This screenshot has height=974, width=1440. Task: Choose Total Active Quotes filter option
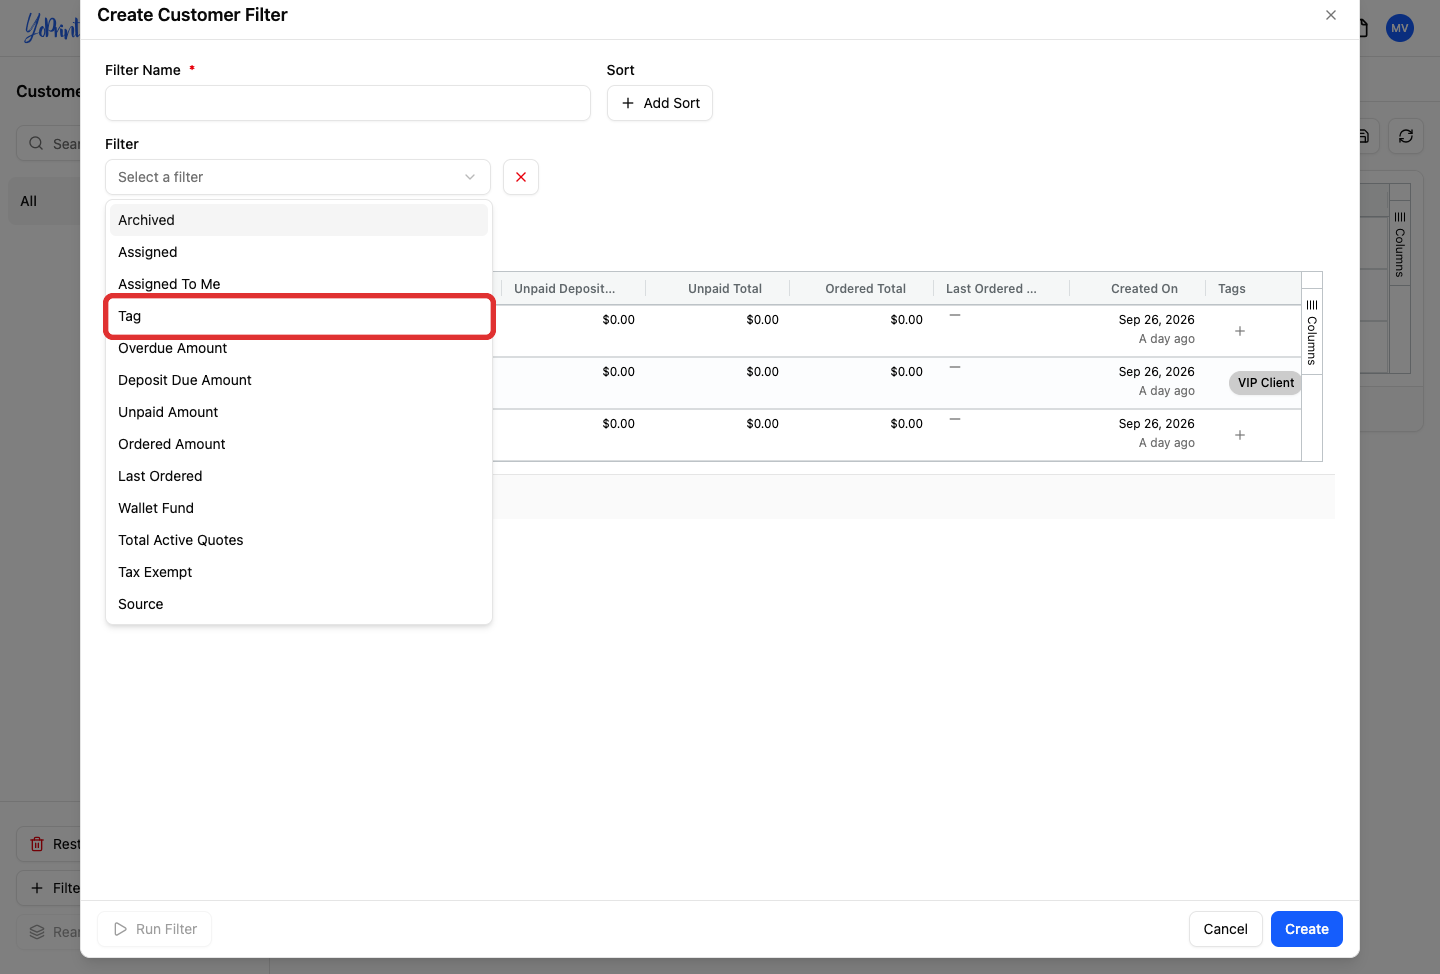tap(299, 540)
